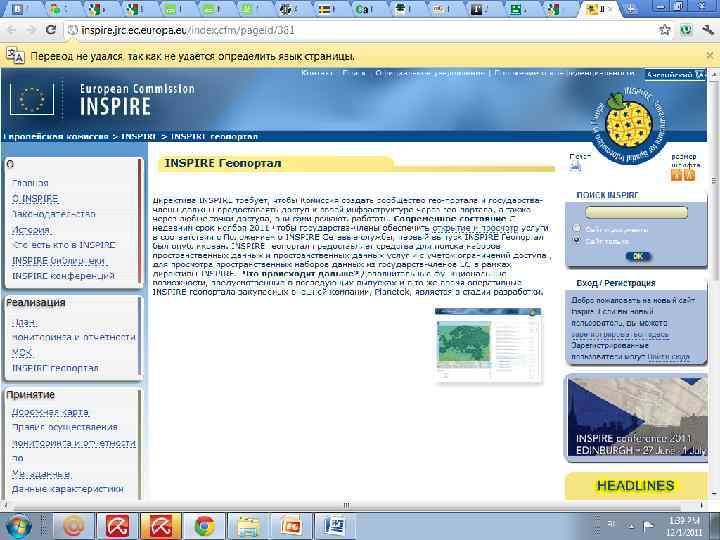Select the first radio option in the search box
This screenshot has height=540, width=720.
[577, 228]
